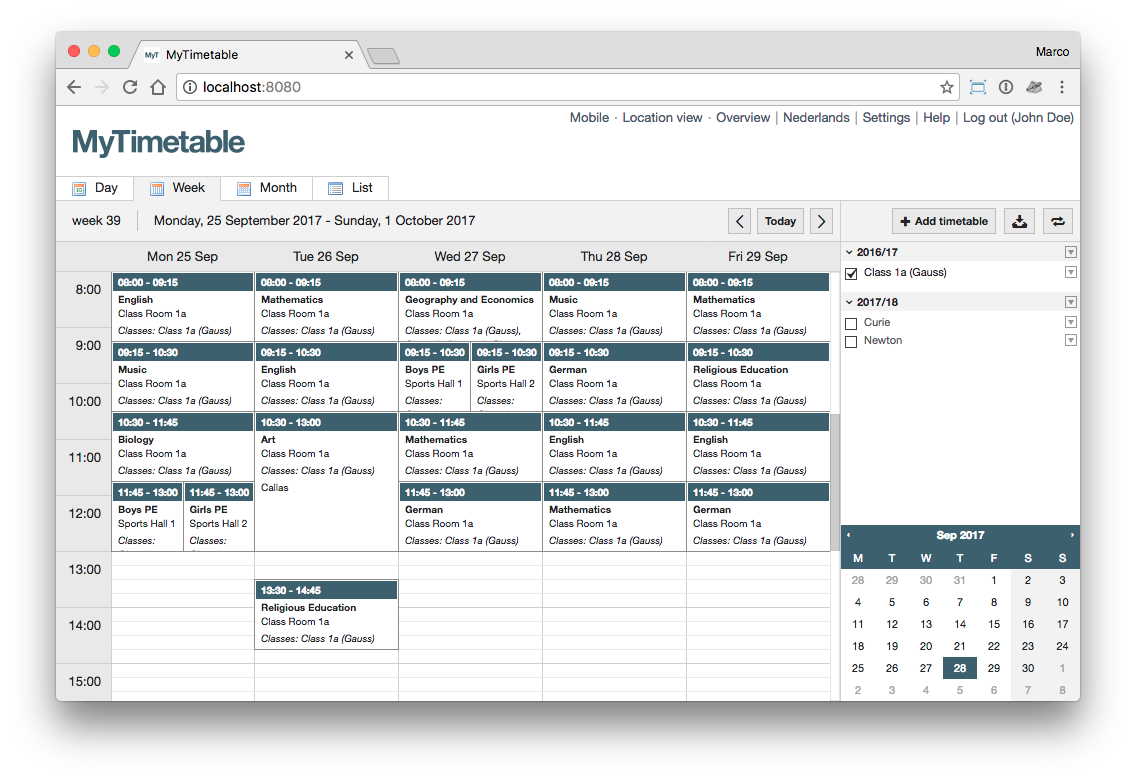The height and width of the screenshot is (781, 1136).
Task: Click the synchronize timetables icon
Action: pyautogui.click(x=1057, y=221)
